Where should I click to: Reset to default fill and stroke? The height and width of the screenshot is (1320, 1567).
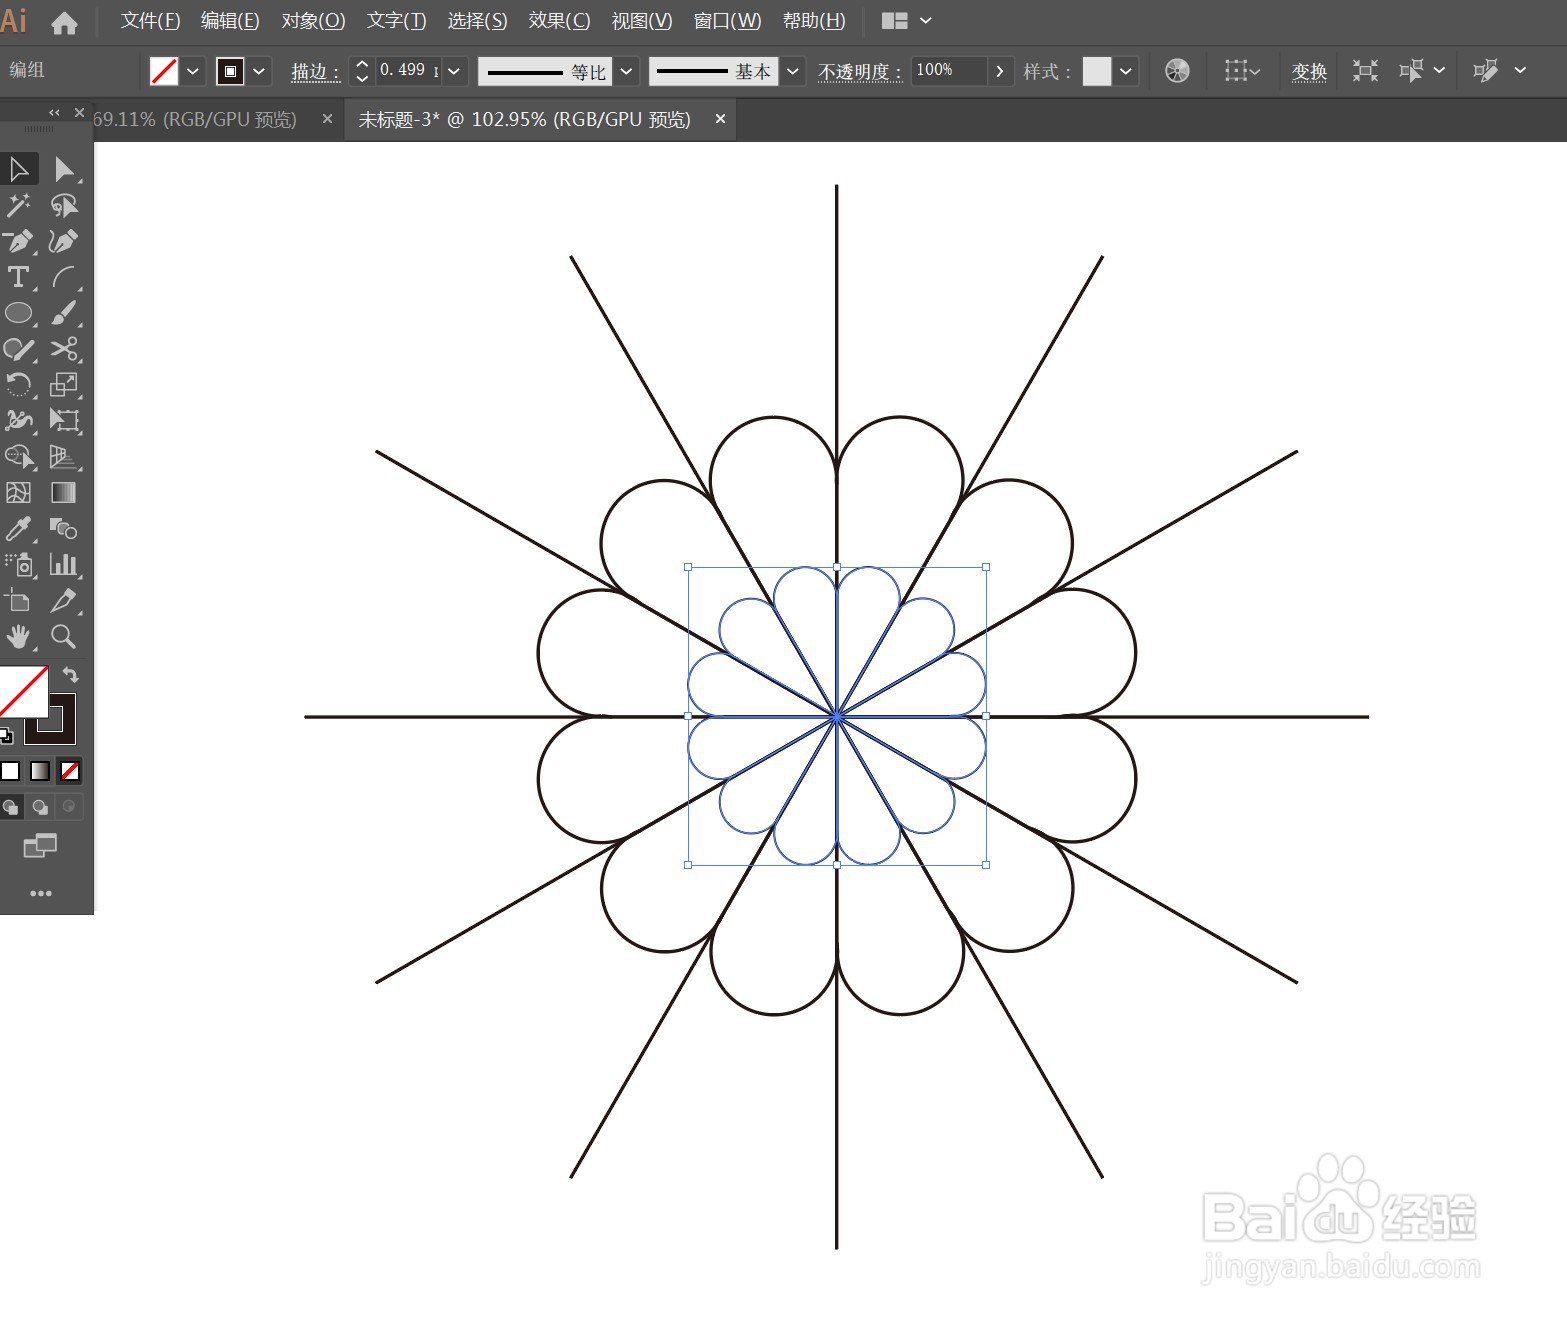coord(6,736)
